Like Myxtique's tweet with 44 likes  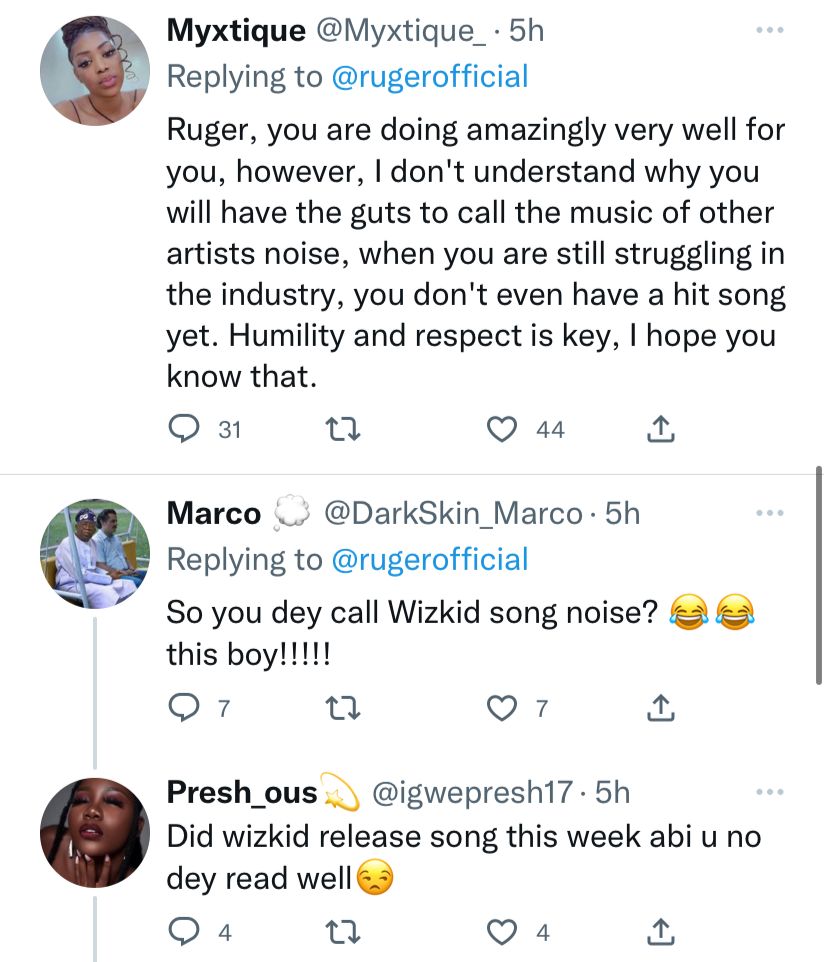tap(502, 429)
